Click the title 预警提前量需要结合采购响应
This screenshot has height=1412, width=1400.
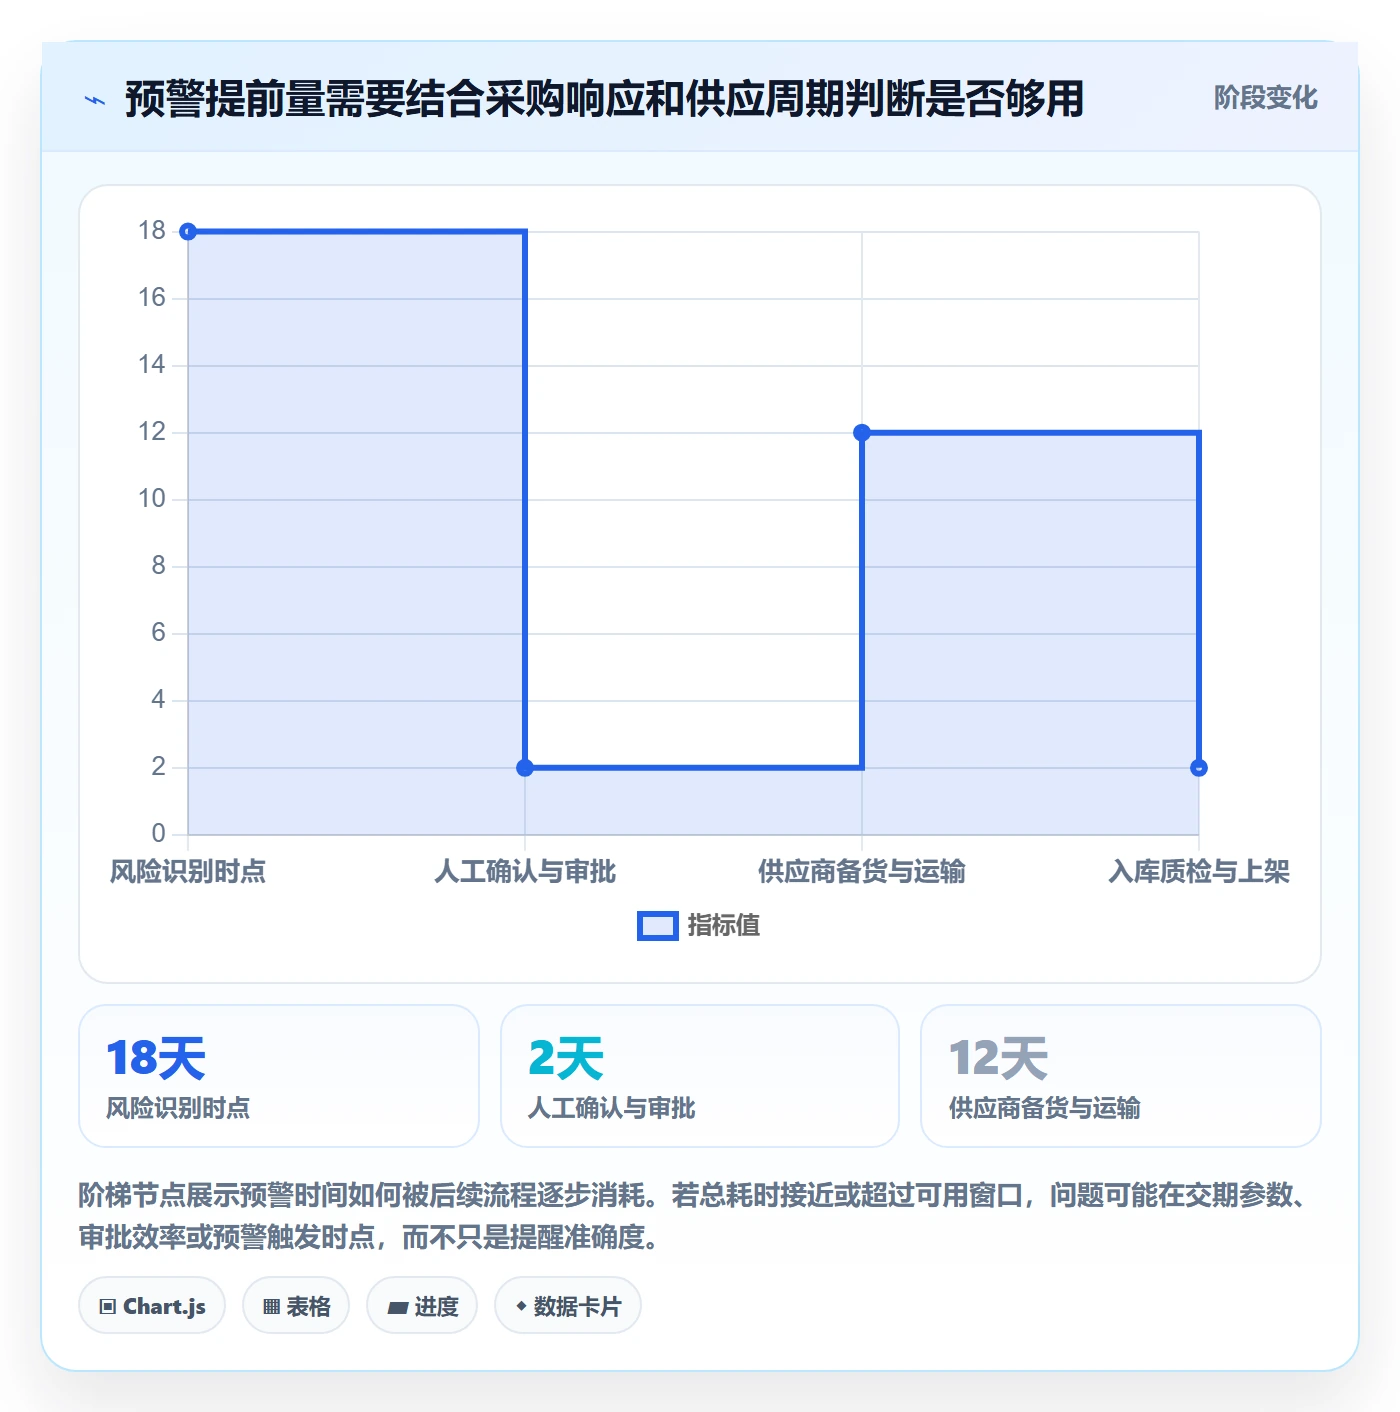604,99
